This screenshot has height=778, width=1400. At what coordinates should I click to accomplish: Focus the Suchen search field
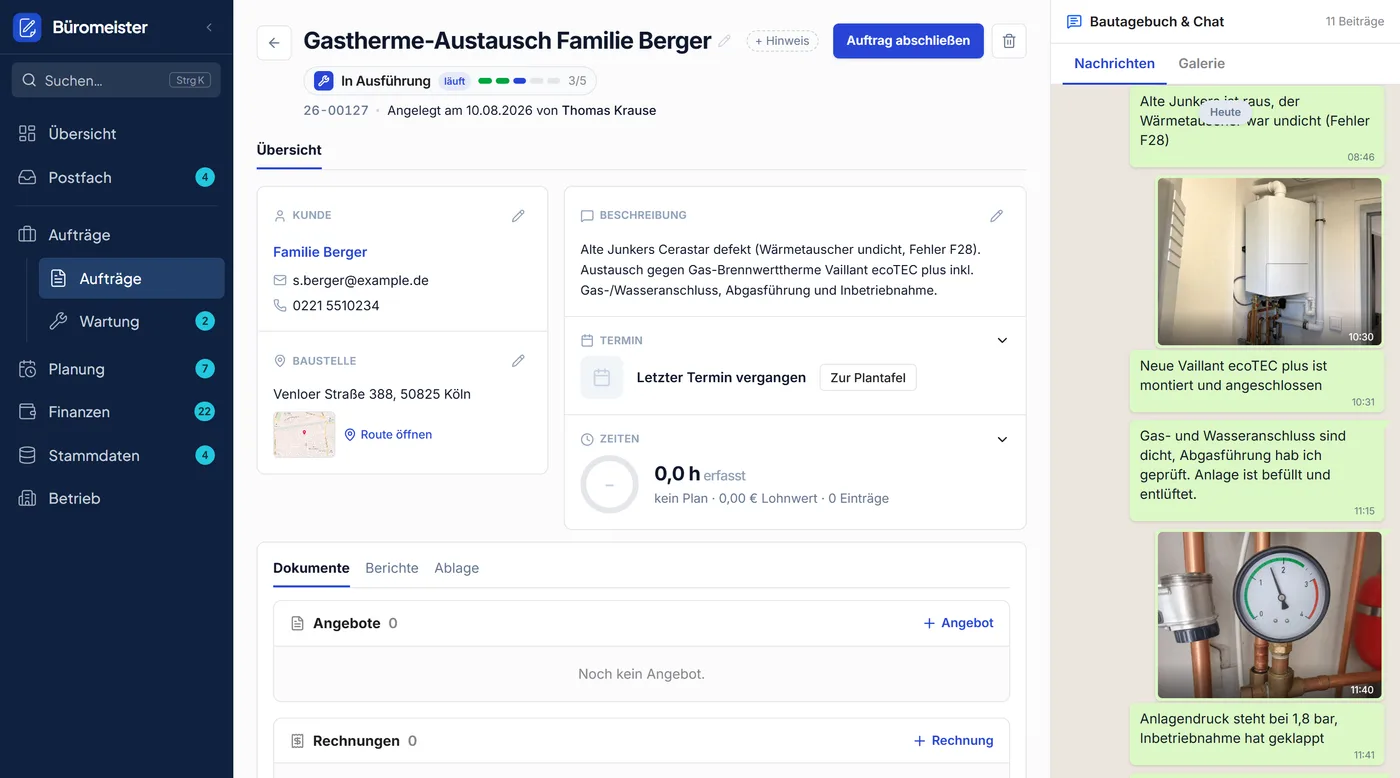click(116, 80)
